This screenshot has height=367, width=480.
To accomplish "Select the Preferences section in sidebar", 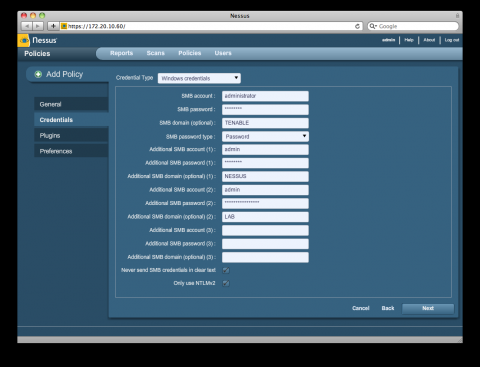I will pos(71,151).
